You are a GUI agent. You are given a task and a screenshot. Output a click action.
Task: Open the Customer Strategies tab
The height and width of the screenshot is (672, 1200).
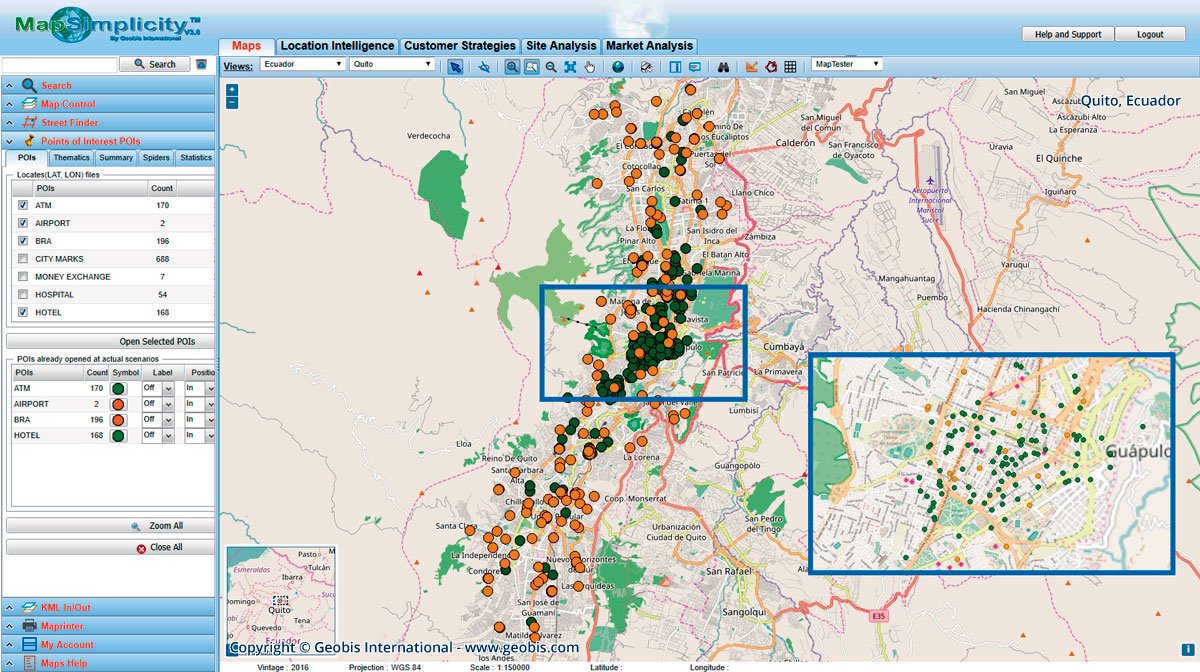pos(460,46)
